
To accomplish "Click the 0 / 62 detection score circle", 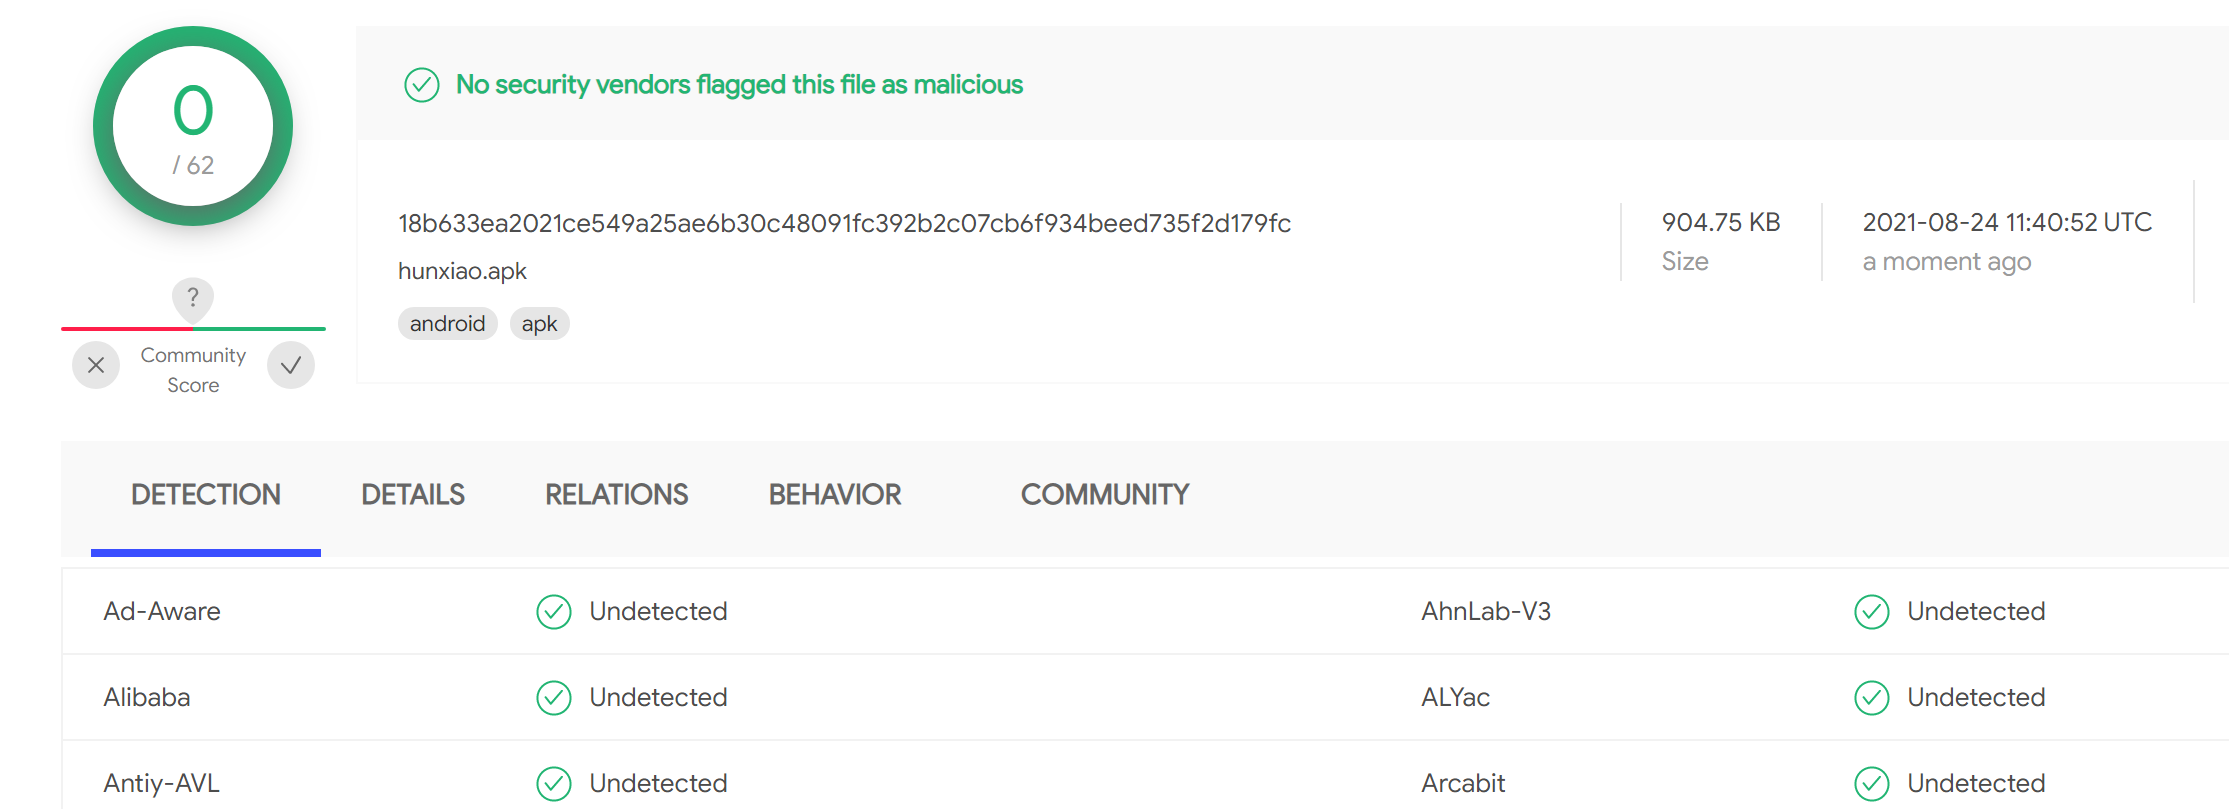I will [193, 126].
